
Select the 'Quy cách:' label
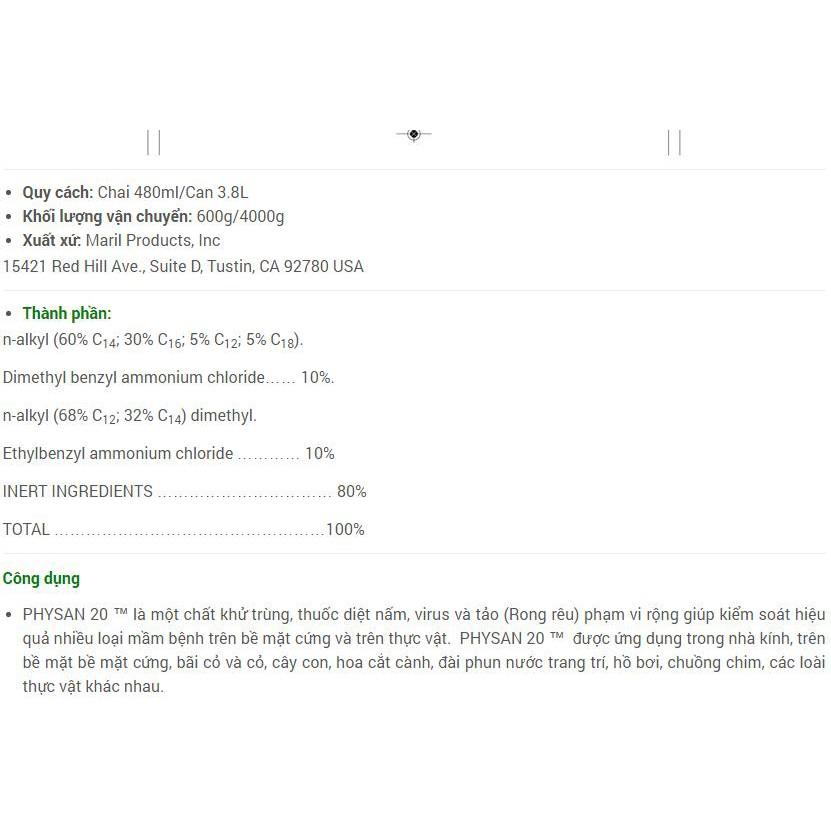[x=58, y=192]
